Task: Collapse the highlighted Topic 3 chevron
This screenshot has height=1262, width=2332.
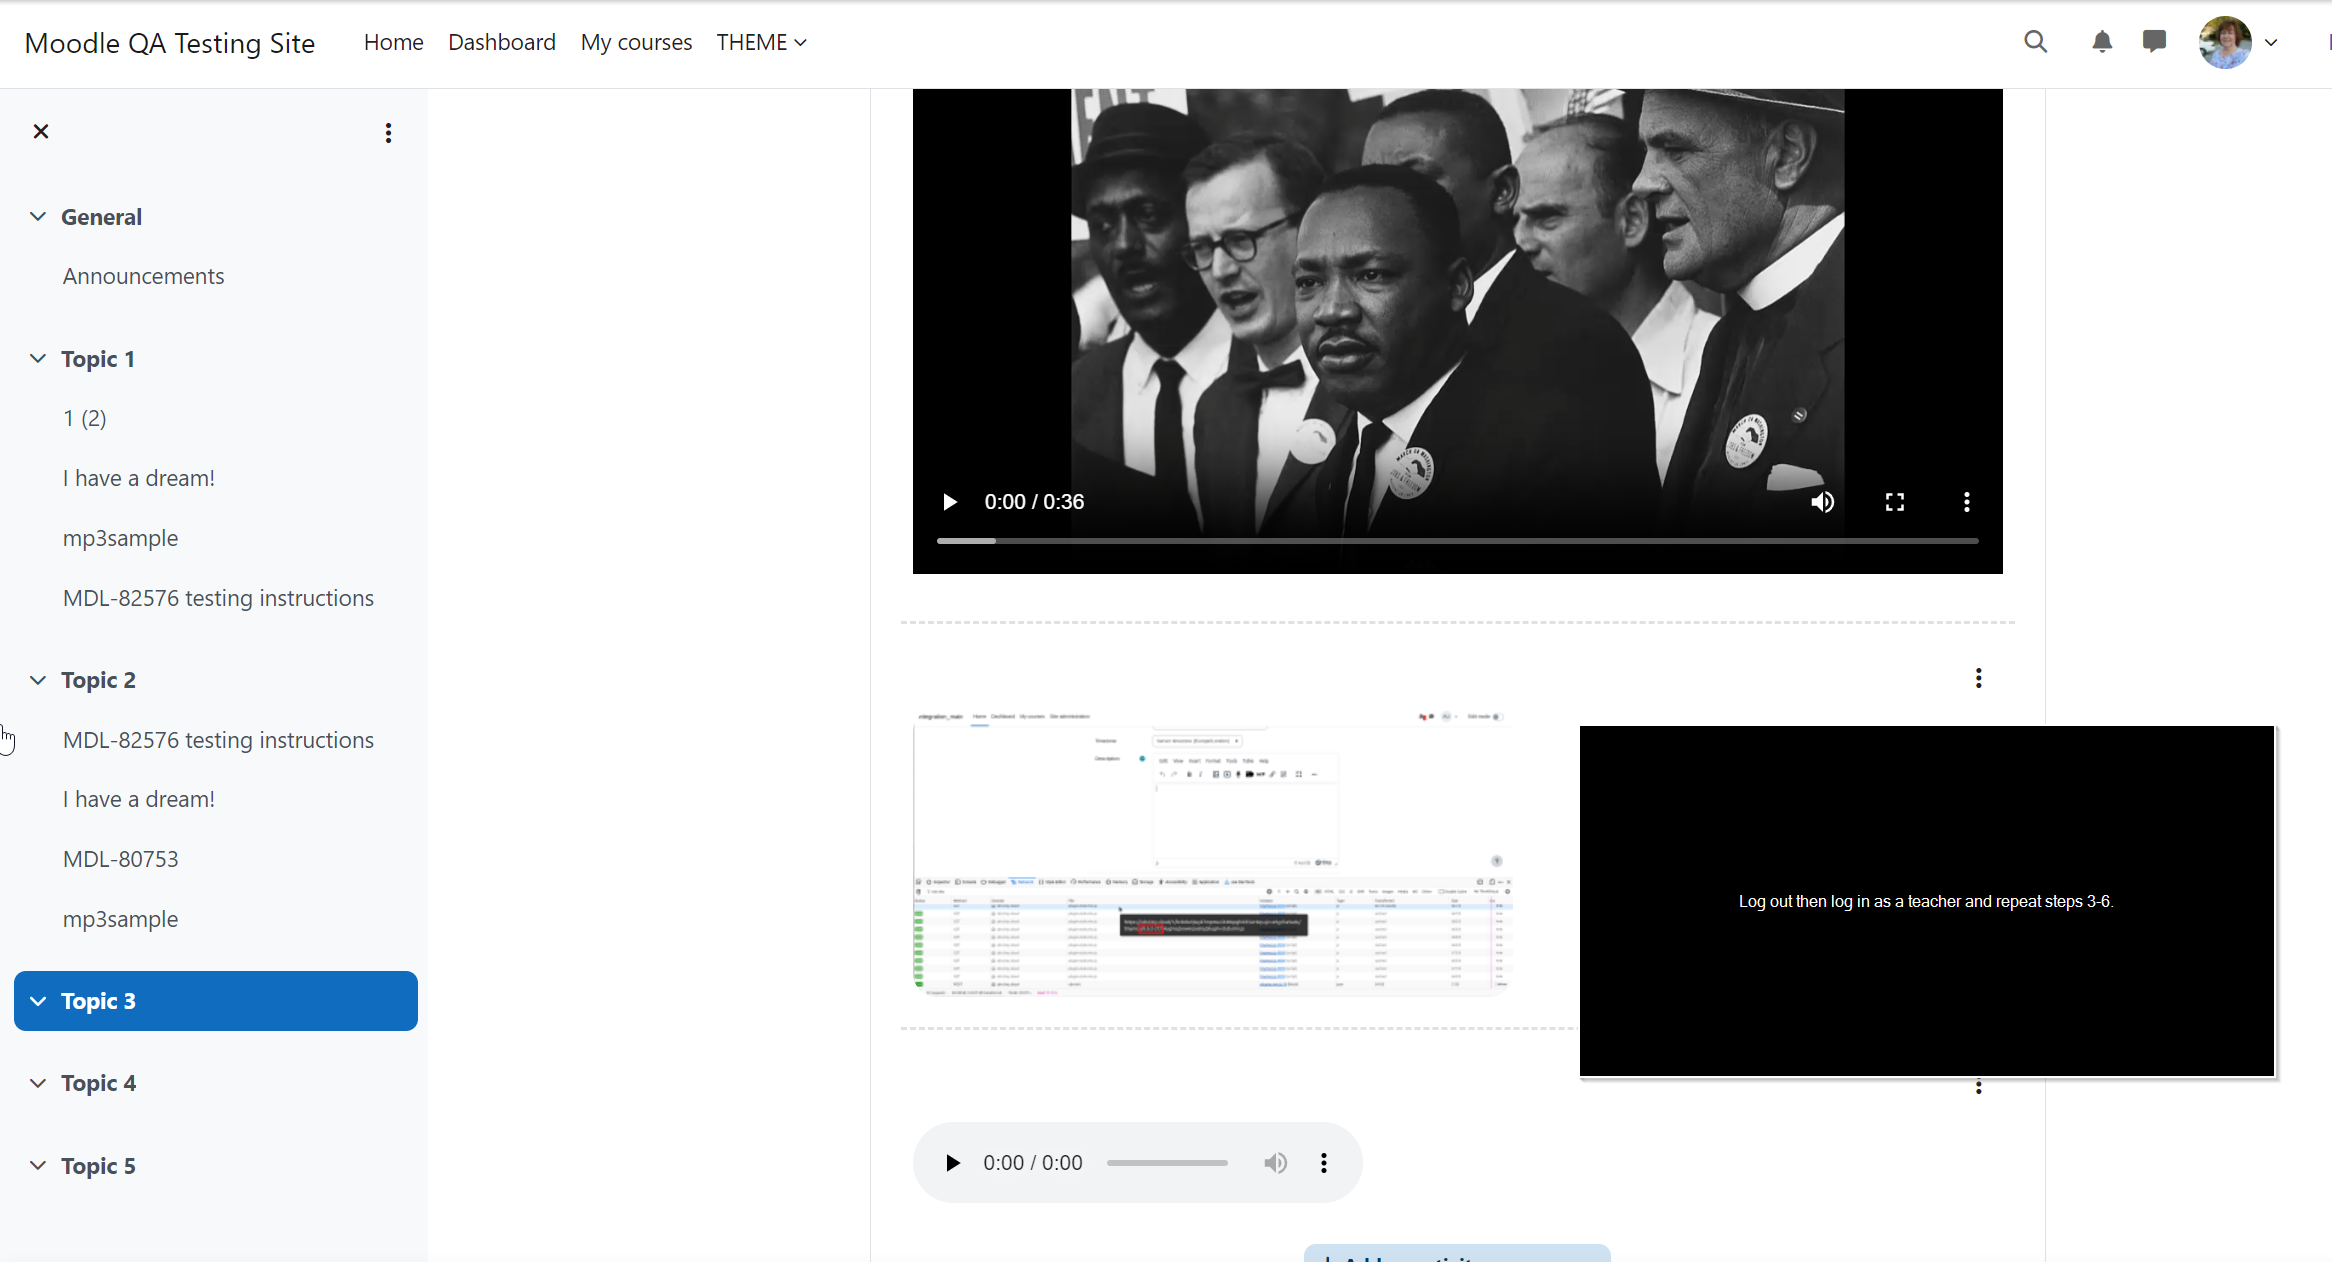Action: tap(38, 1001)
